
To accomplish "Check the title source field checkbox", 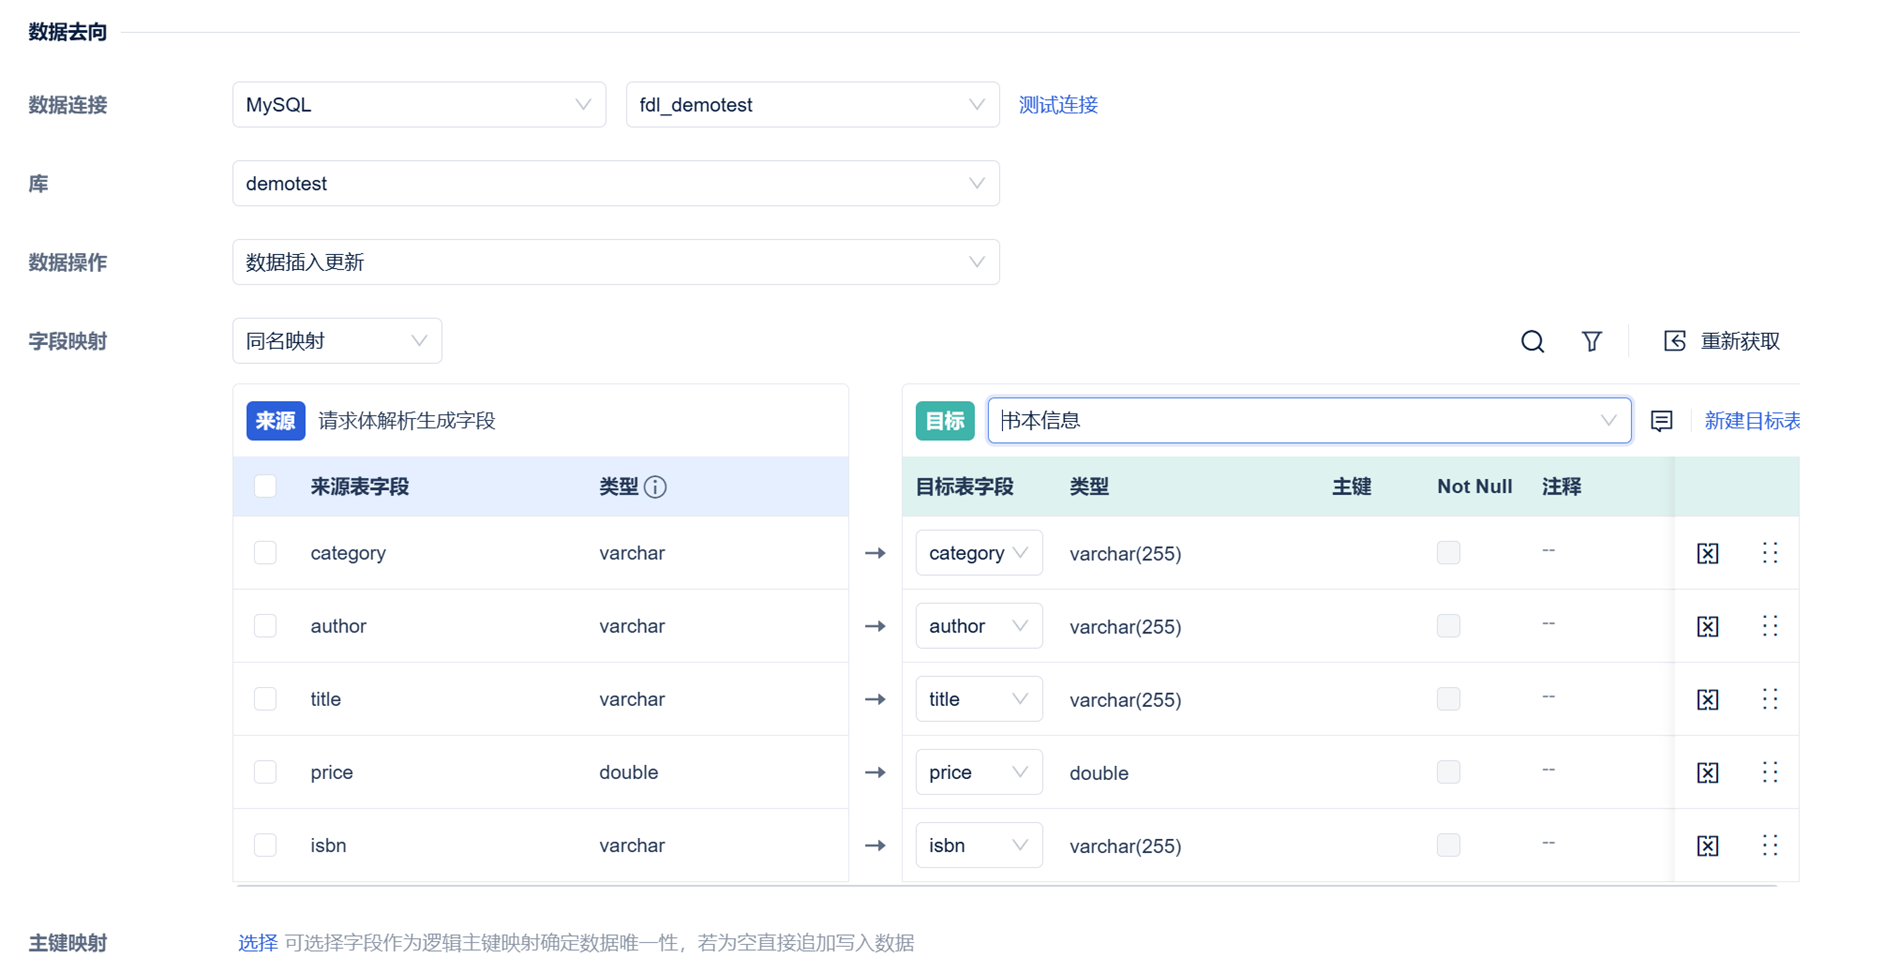I will tap(265, 699).
